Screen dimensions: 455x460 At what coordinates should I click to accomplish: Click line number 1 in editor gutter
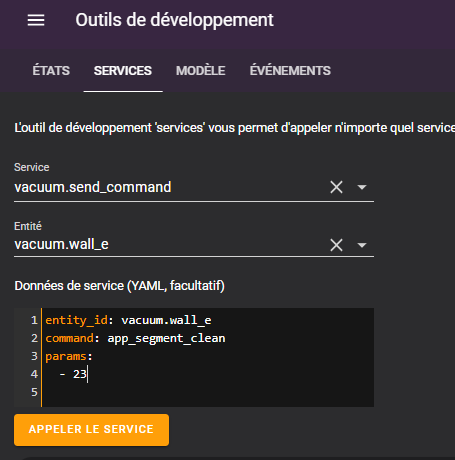34,320
